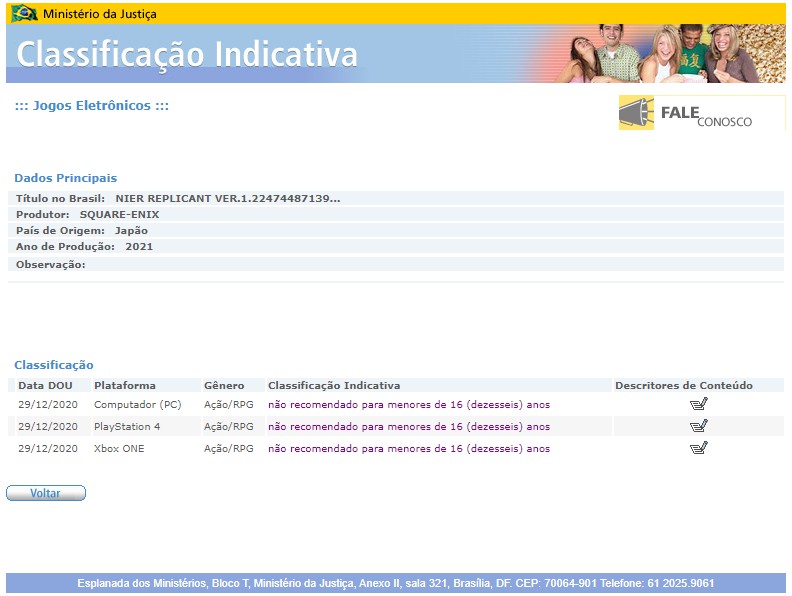792x596 pixels.
Task: Click the Produtor label
Action: (x=42, y=215)
